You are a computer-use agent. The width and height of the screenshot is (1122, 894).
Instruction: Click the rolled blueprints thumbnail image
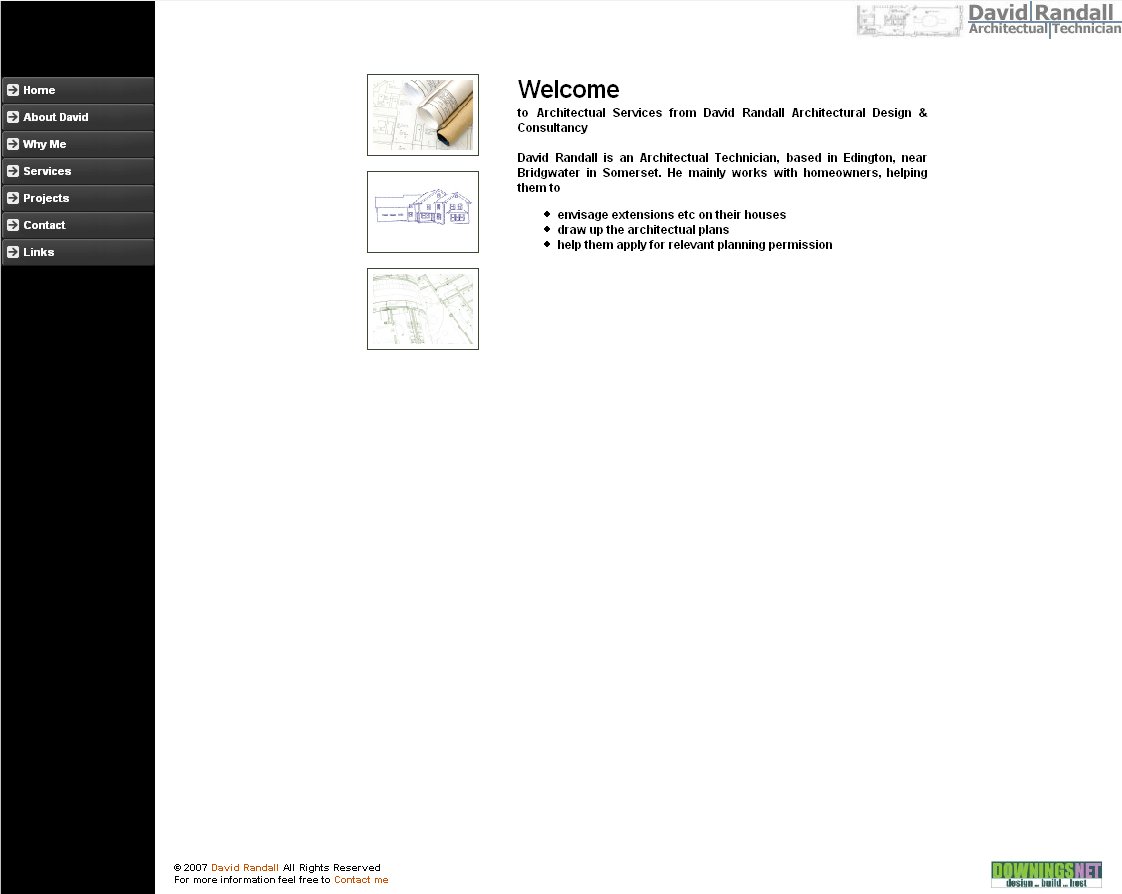423,115
